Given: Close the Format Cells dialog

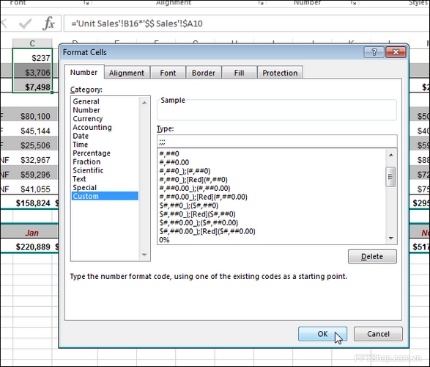Looking at the screenshot, I should pos(395,52).
